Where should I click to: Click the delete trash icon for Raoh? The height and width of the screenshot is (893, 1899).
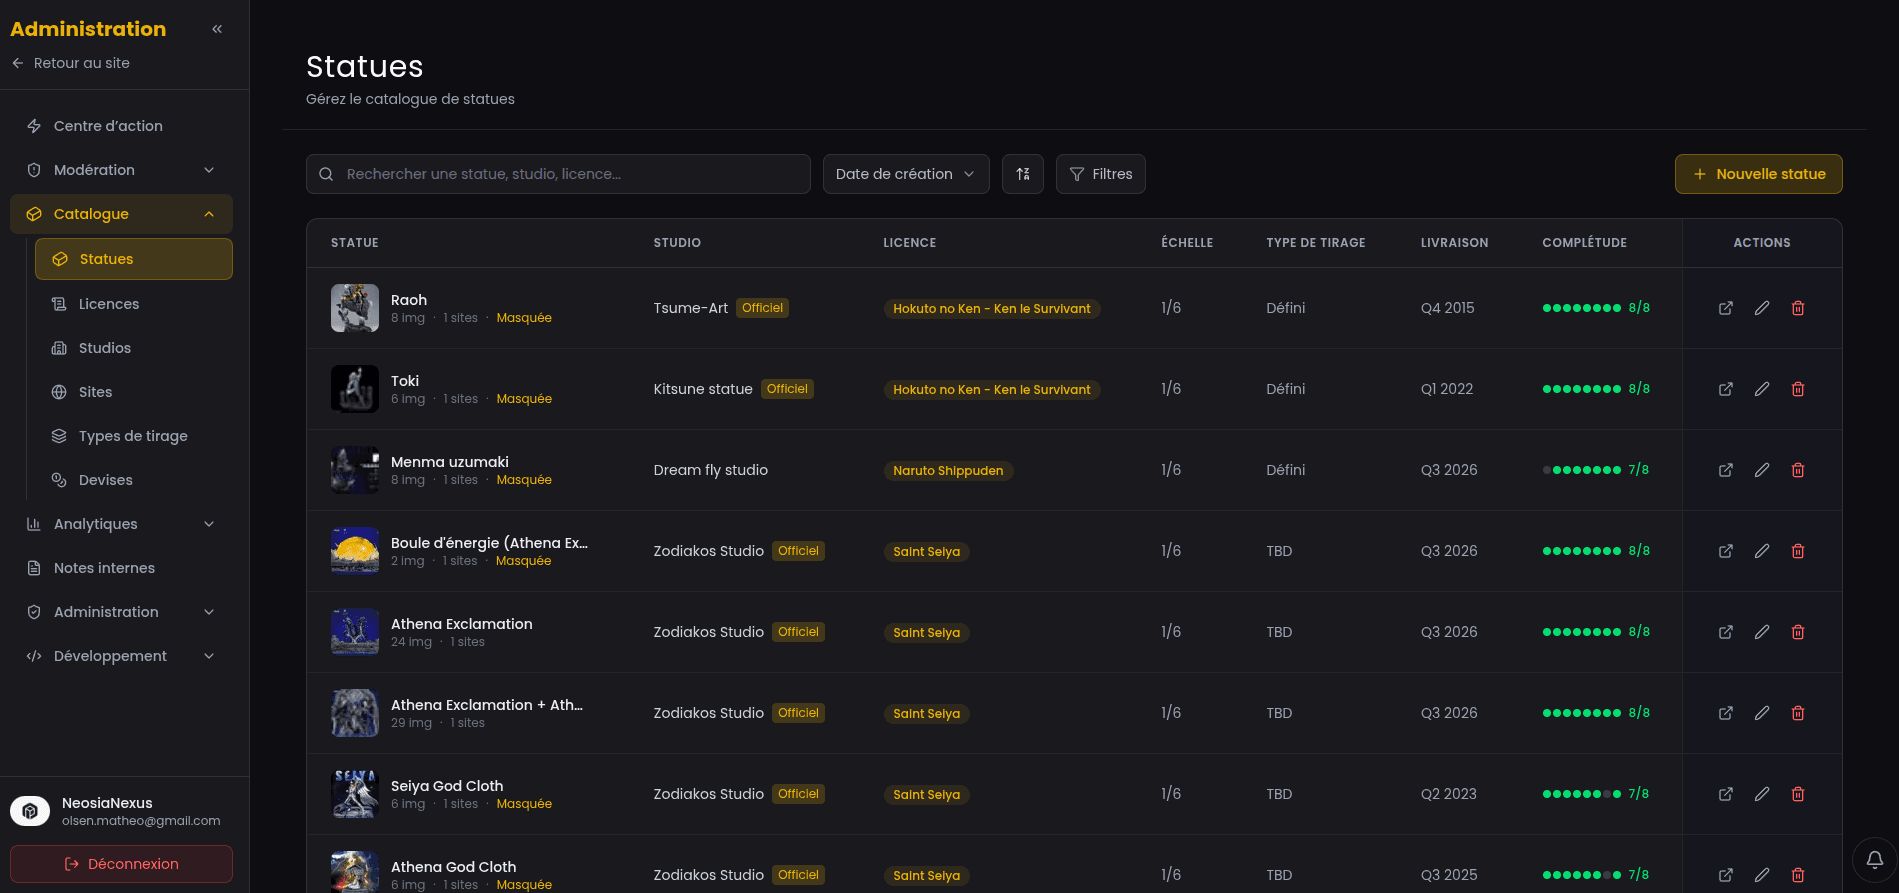coord(1797,308)
